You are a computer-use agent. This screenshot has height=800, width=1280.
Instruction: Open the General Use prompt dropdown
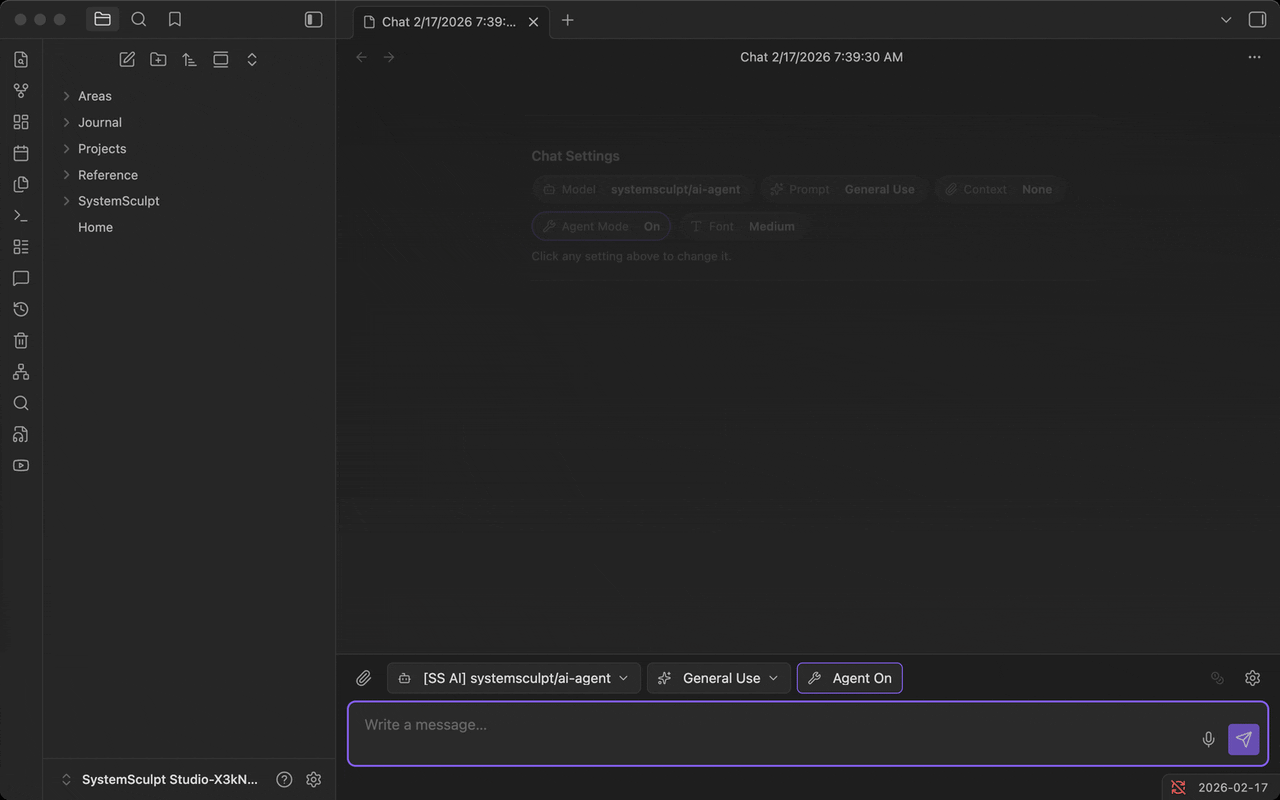click(718, 678)
